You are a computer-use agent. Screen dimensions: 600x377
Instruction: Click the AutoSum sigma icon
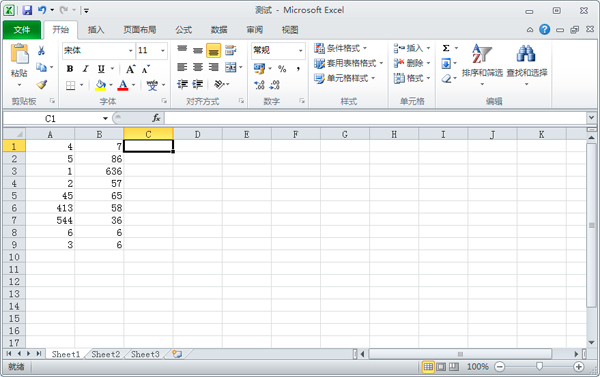(x=446, y=48)
